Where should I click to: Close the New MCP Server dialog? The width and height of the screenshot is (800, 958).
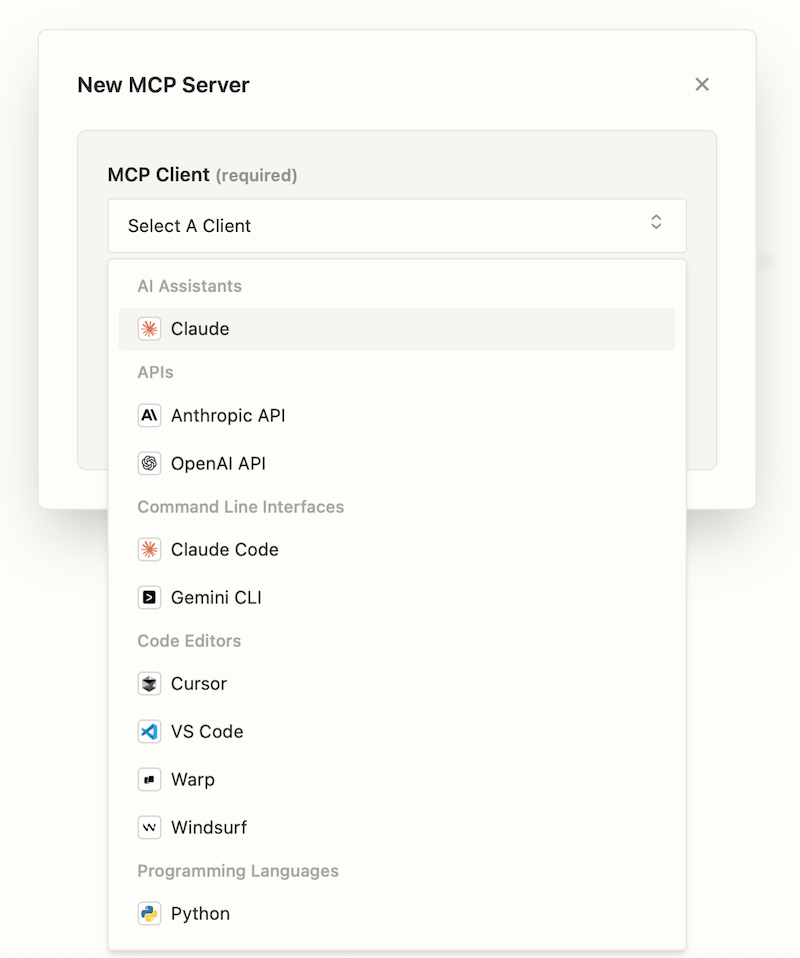702,85
